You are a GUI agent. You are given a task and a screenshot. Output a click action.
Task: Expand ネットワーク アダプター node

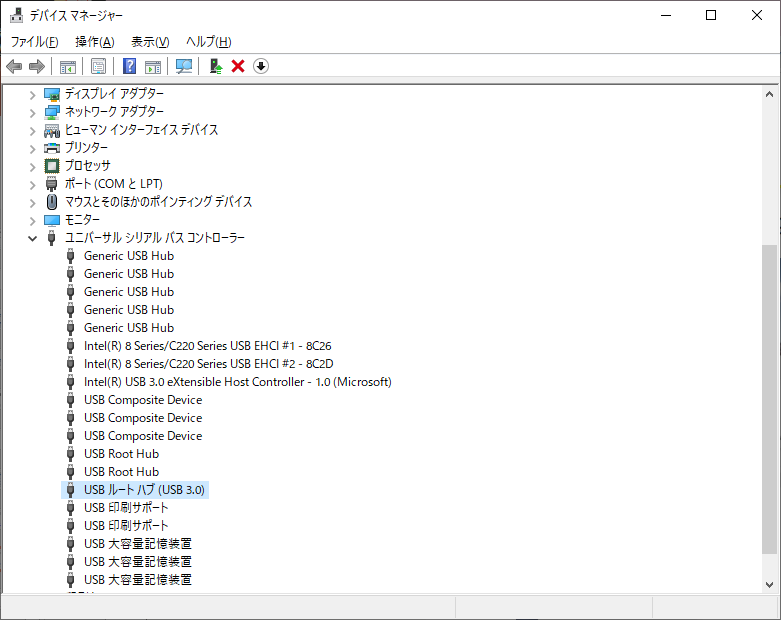pyautogui.click(x=32, y=112)
